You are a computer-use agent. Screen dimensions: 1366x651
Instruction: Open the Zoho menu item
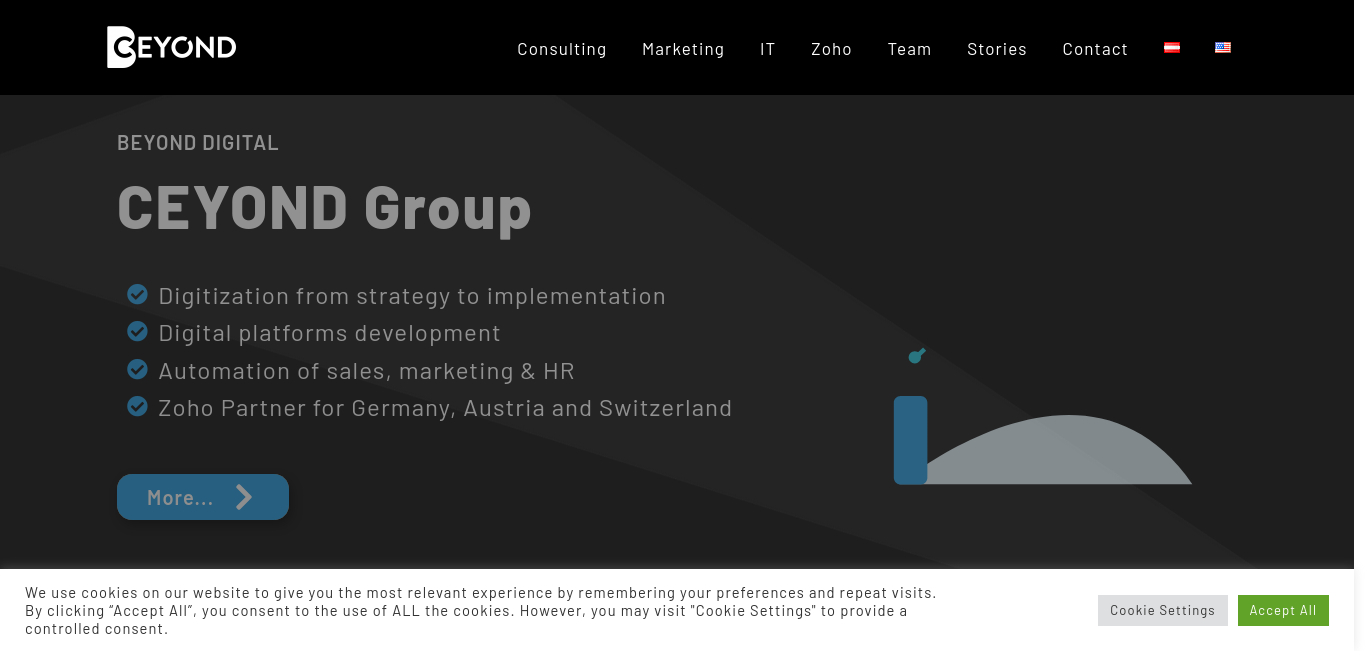831,49
